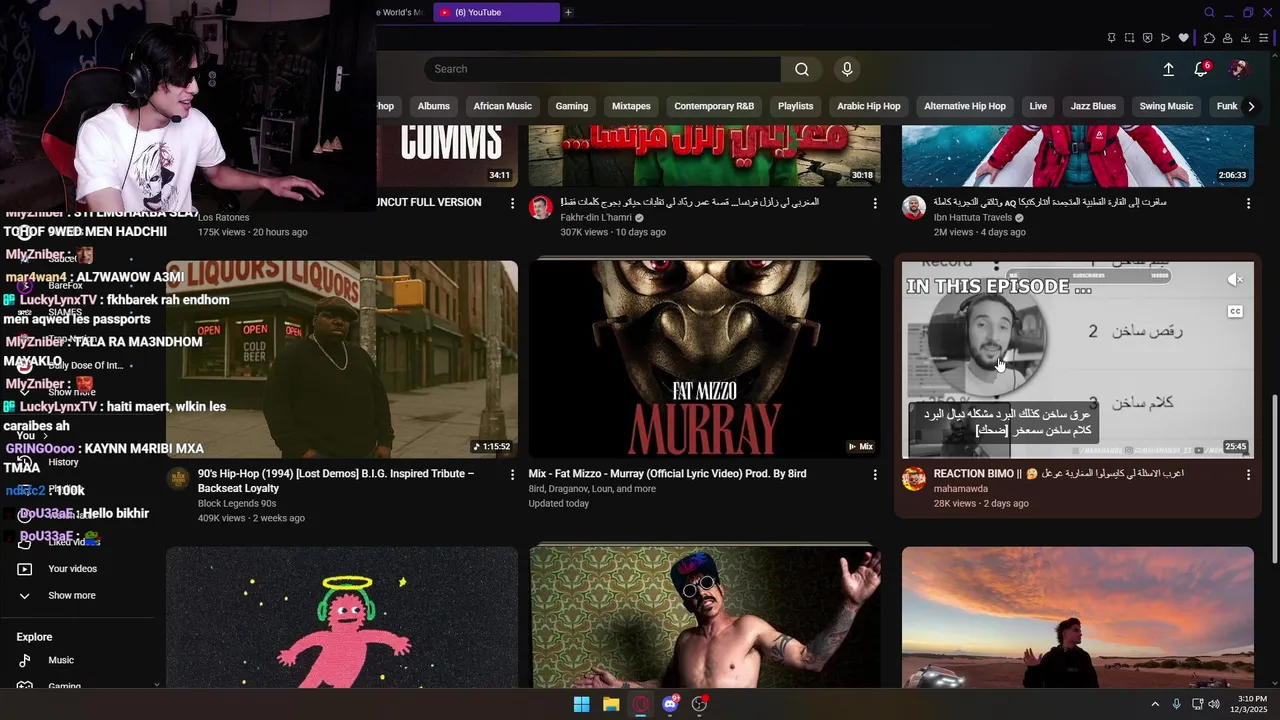Bookmark the page with the heart icon

(1184, 38)
